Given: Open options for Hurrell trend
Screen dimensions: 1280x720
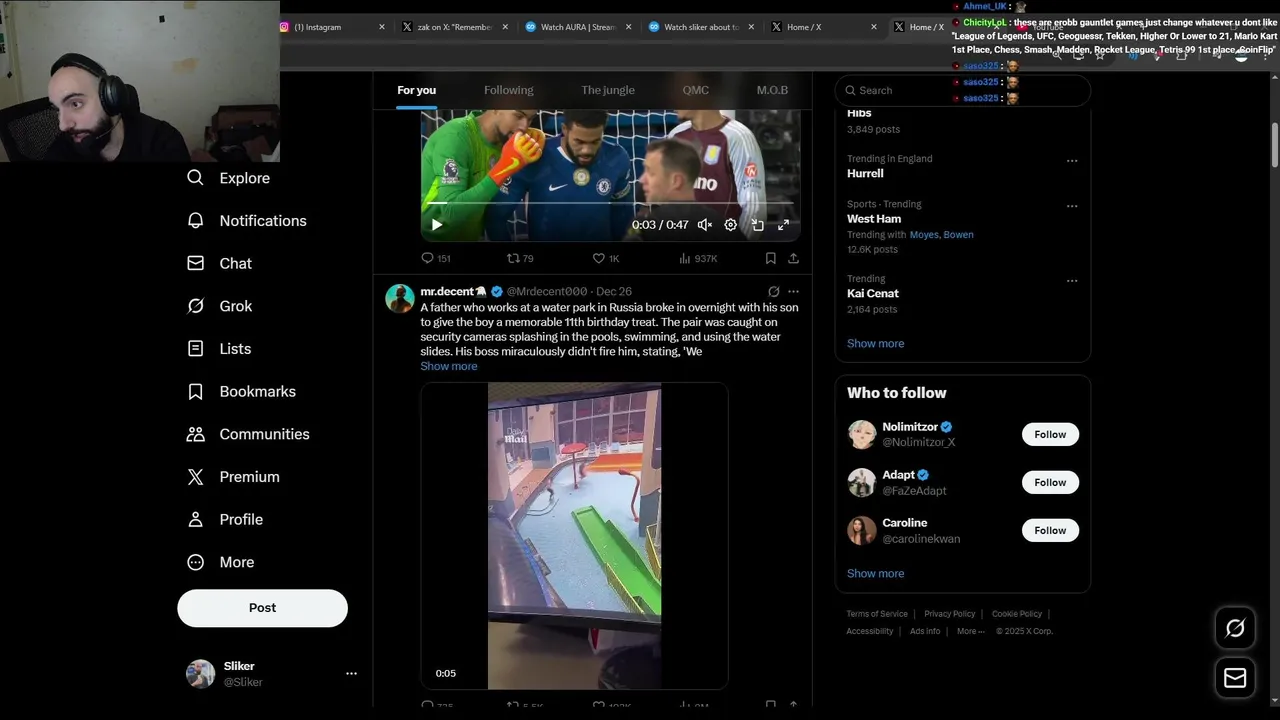Looking at the screenshot, I should (x=1072, y=161).
